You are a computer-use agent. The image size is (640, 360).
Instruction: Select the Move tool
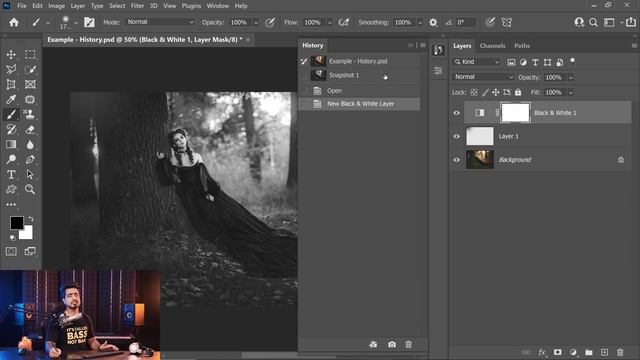click(11, 54)
